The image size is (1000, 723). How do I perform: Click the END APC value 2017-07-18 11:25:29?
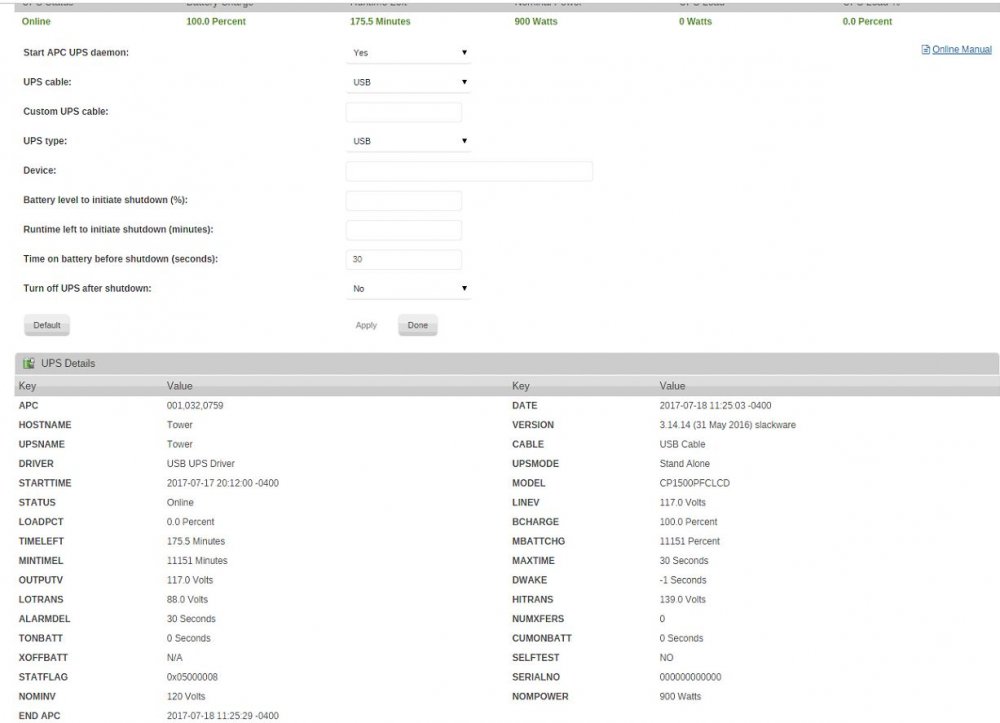[223, 716]
